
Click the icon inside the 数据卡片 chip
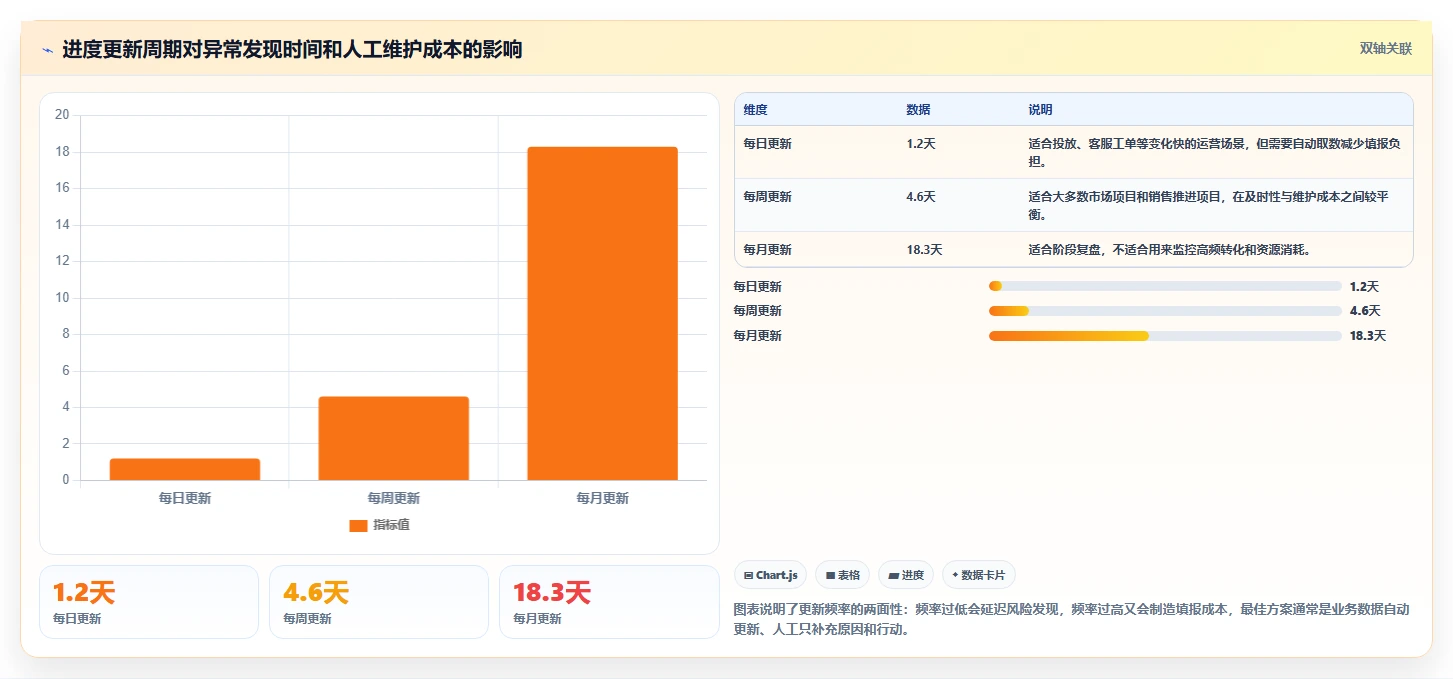click(x=956, y=576)
